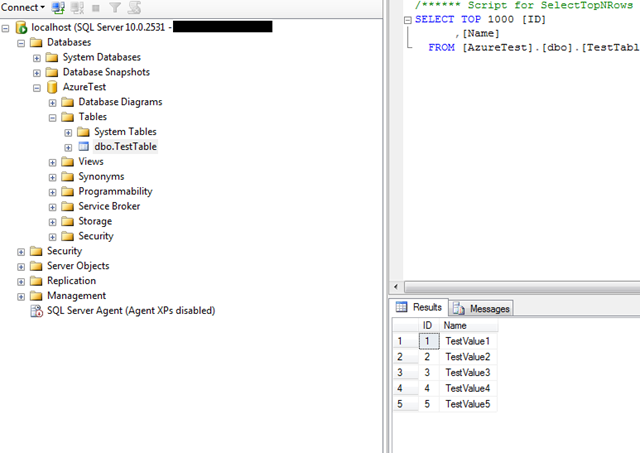
Task: Expand the Storage folder node
Action: (52, 222)
